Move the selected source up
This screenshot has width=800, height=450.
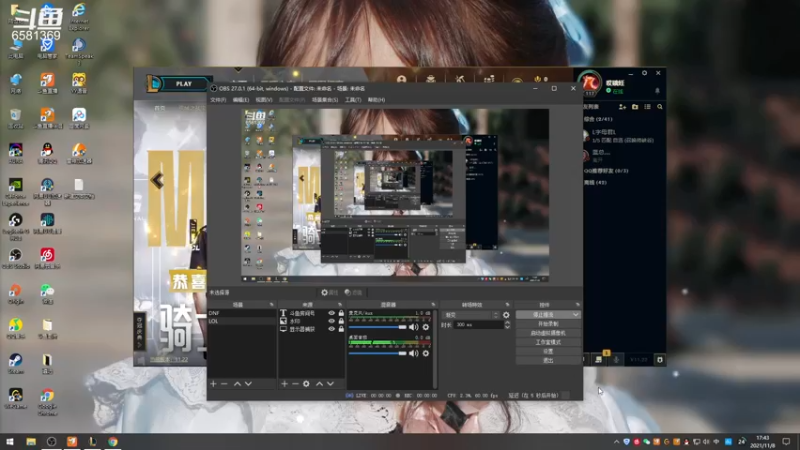coord(319,384)
